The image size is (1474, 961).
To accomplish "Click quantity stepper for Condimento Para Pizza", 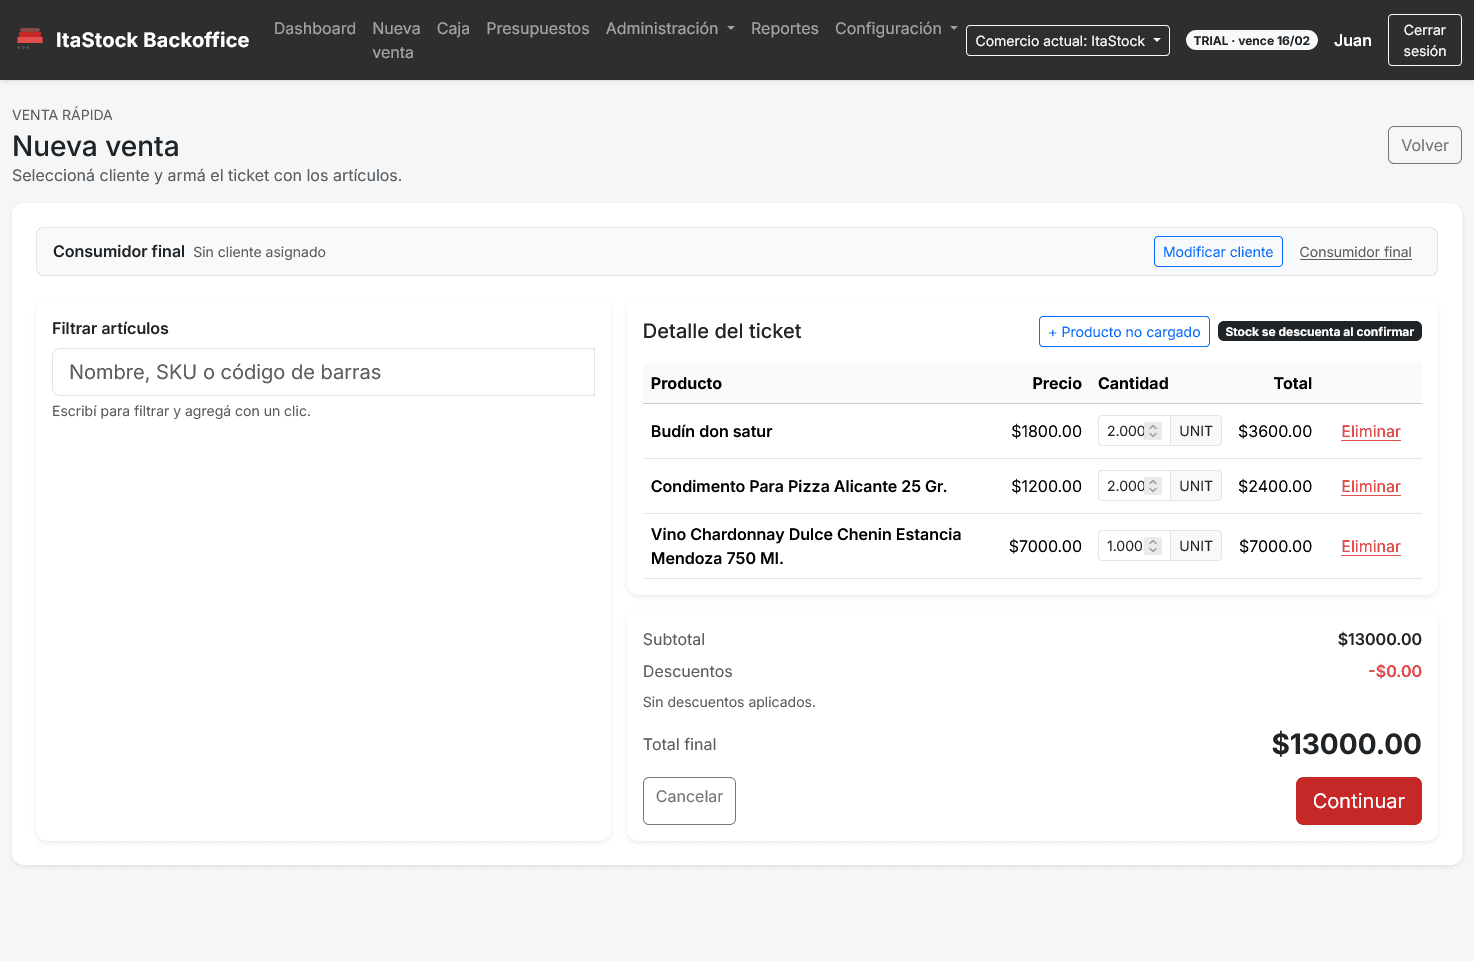I will pos(1153,486).
